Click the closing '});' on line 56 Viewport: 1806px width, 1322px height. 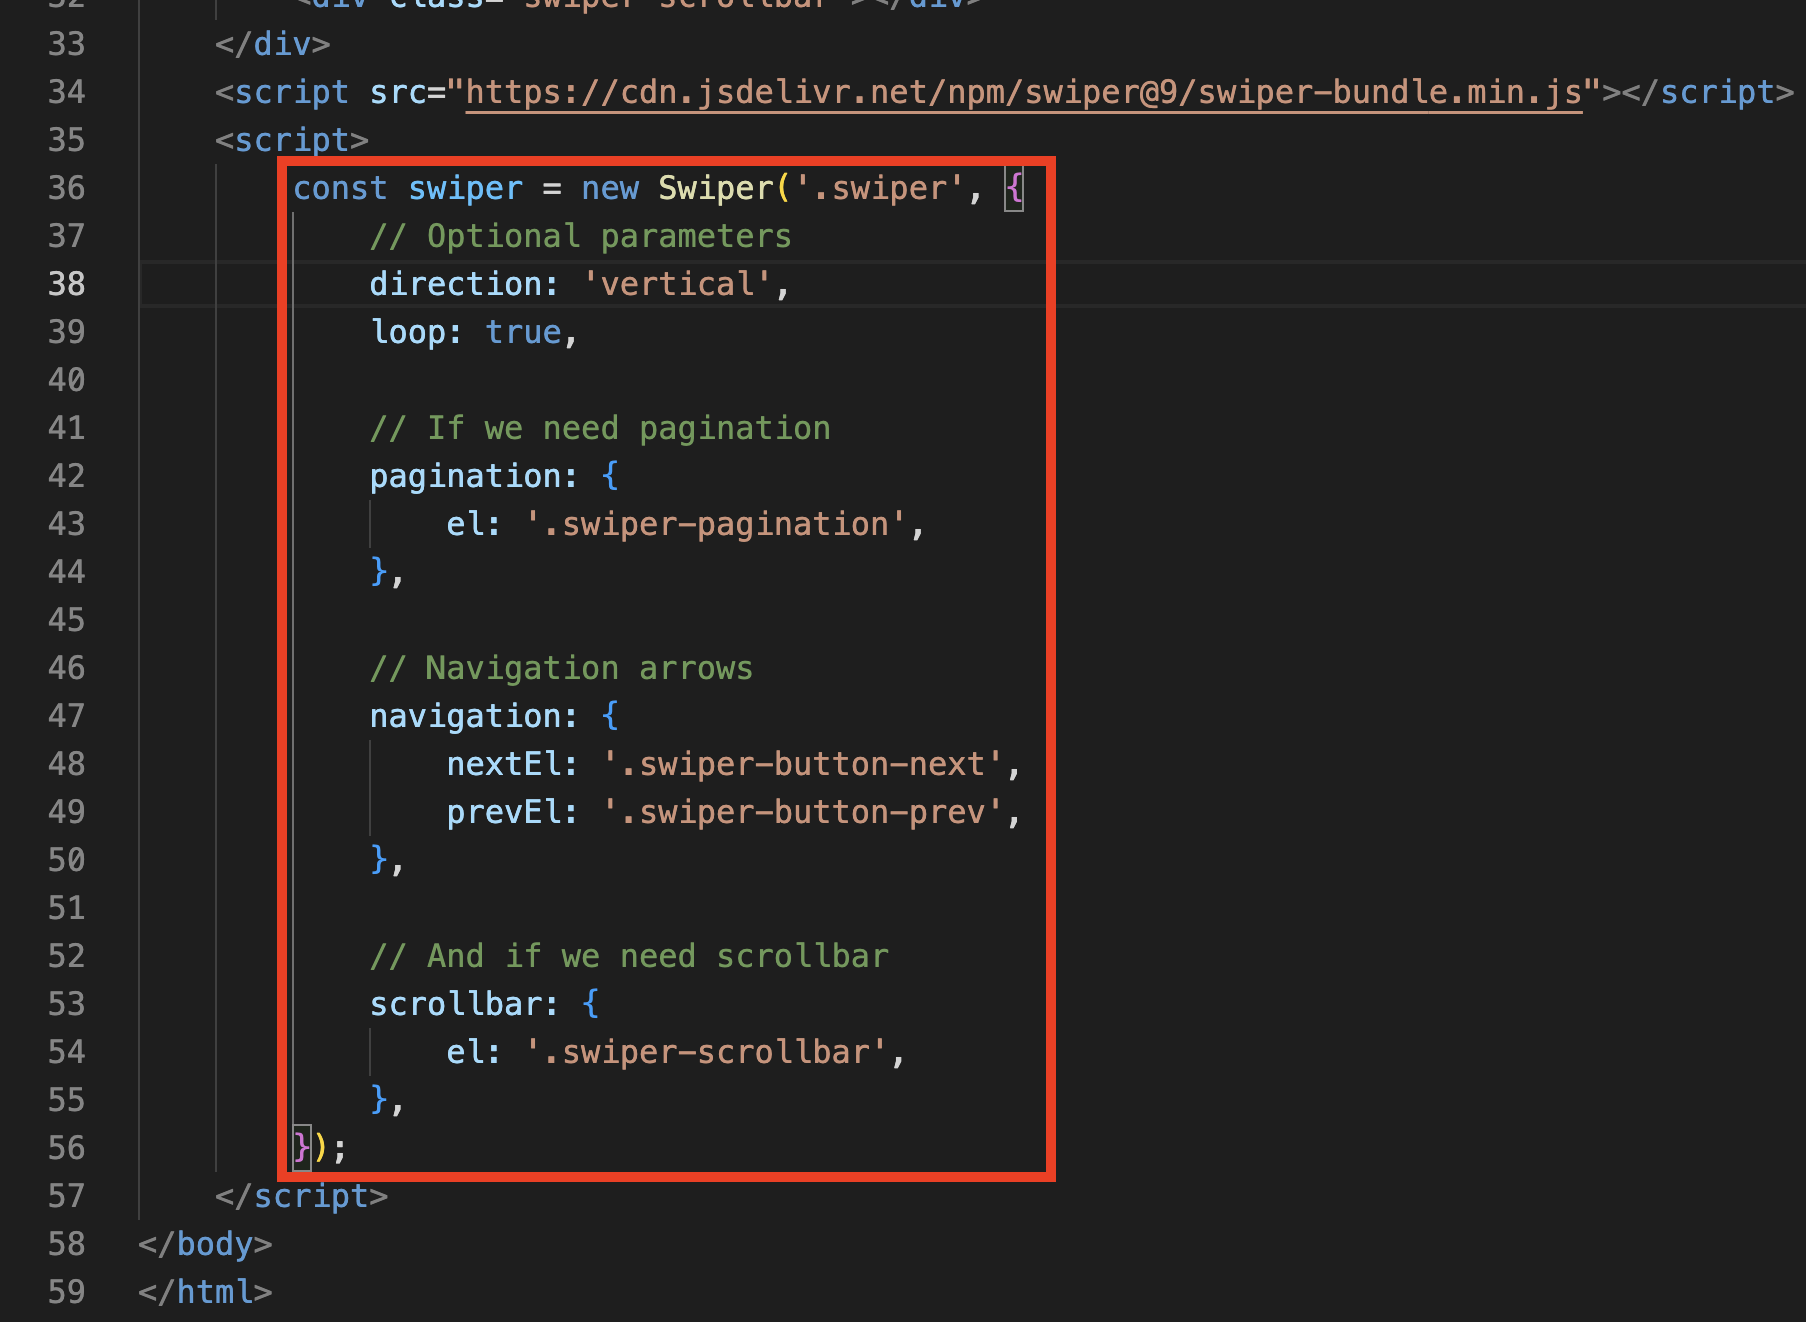(x=320, y=1148)
